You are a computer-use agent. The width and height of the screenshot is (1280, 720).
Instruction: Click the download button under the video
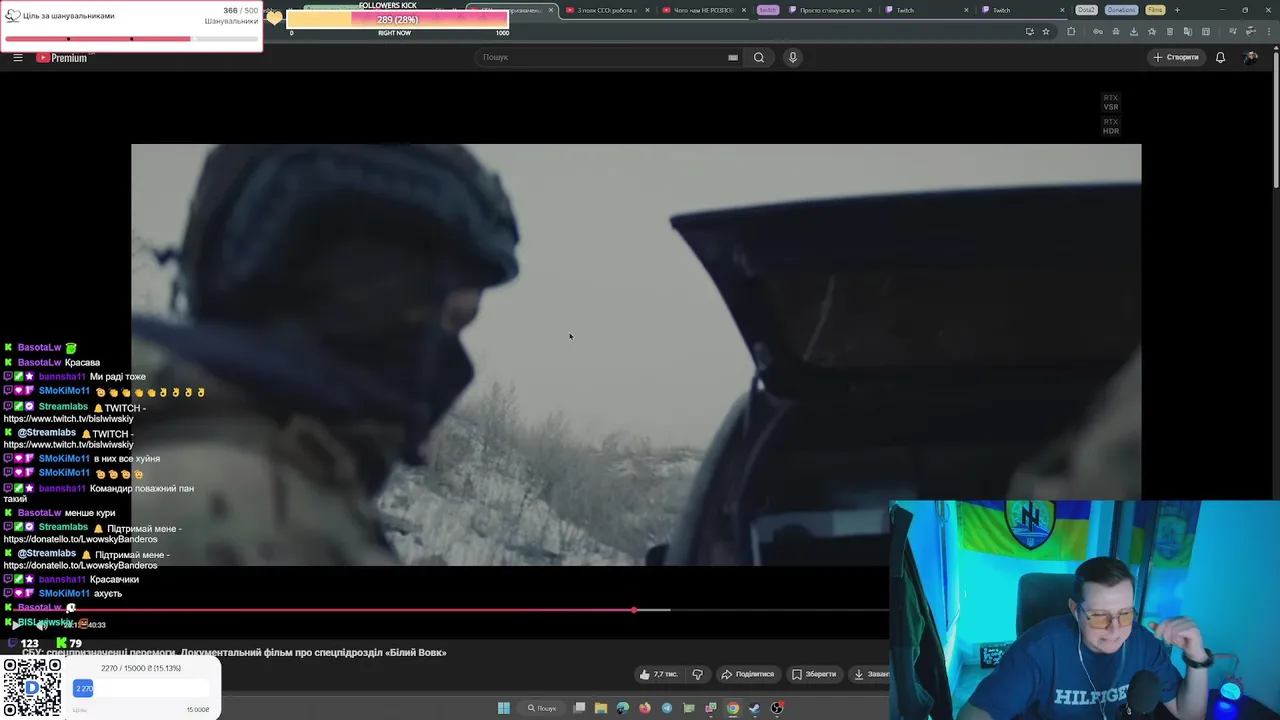coord(868,674)
